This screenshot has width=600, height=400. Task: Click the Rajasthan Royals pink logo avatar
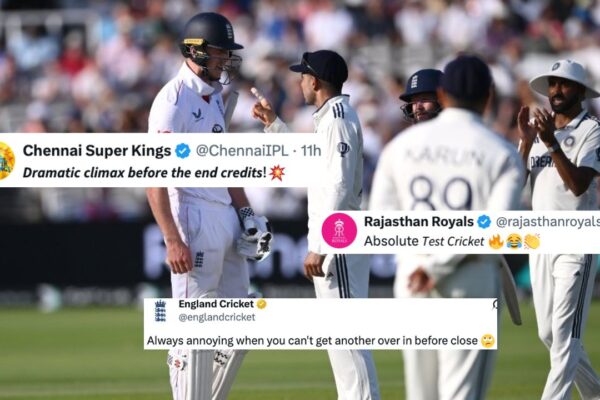(339, 230)
